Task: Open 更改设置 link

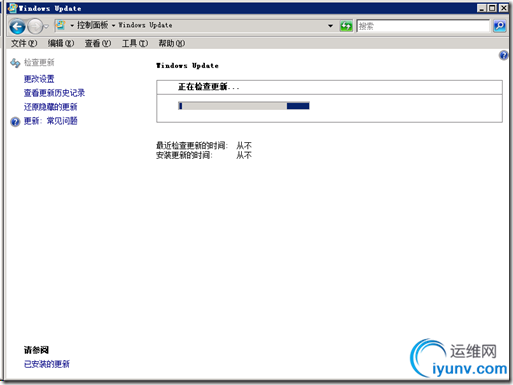Action: pos(39,79)
